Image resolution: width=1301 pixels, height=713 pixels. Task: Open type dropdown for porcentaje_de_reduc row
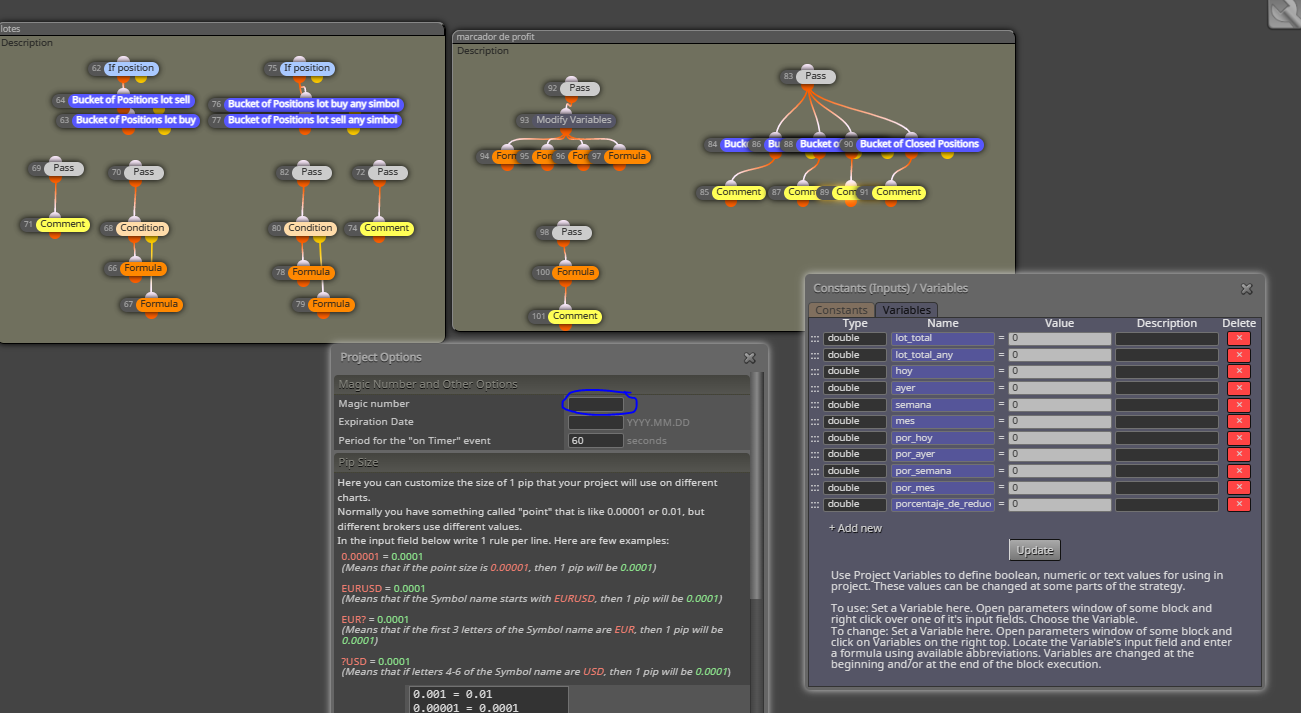(854, 504)
